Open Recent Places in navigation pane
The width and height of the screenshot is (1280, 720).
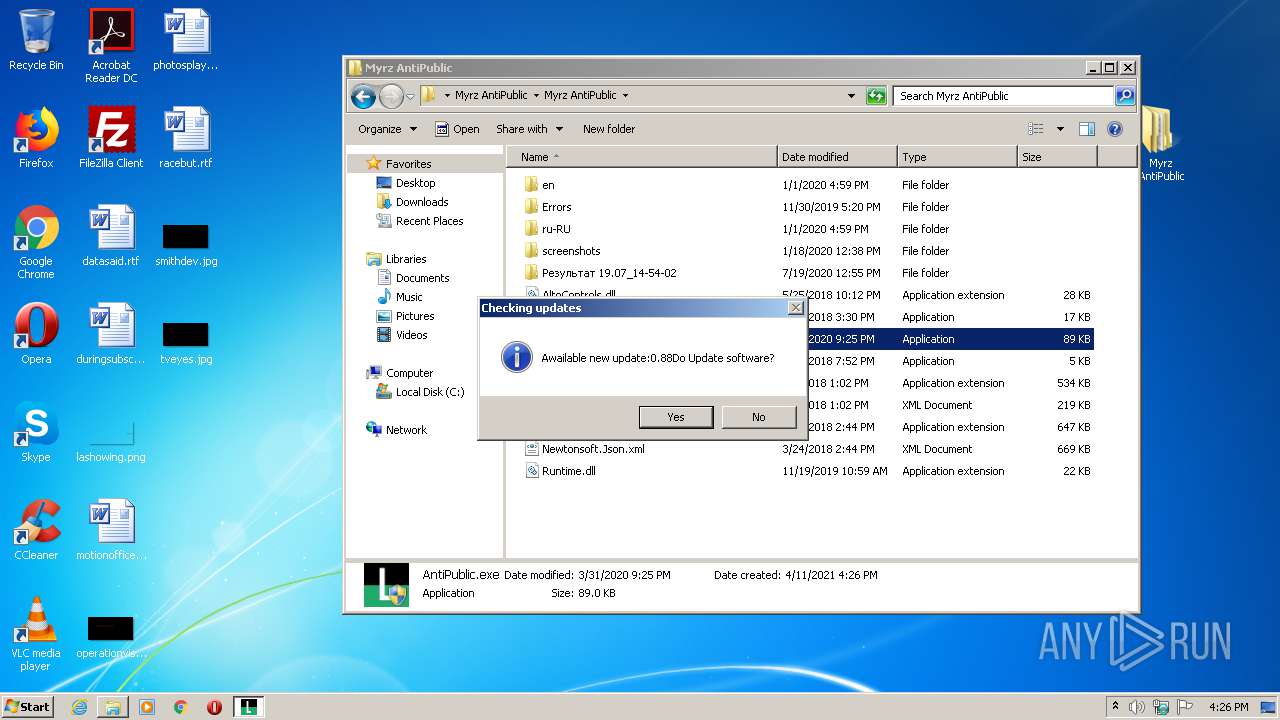tap(429, 221)
